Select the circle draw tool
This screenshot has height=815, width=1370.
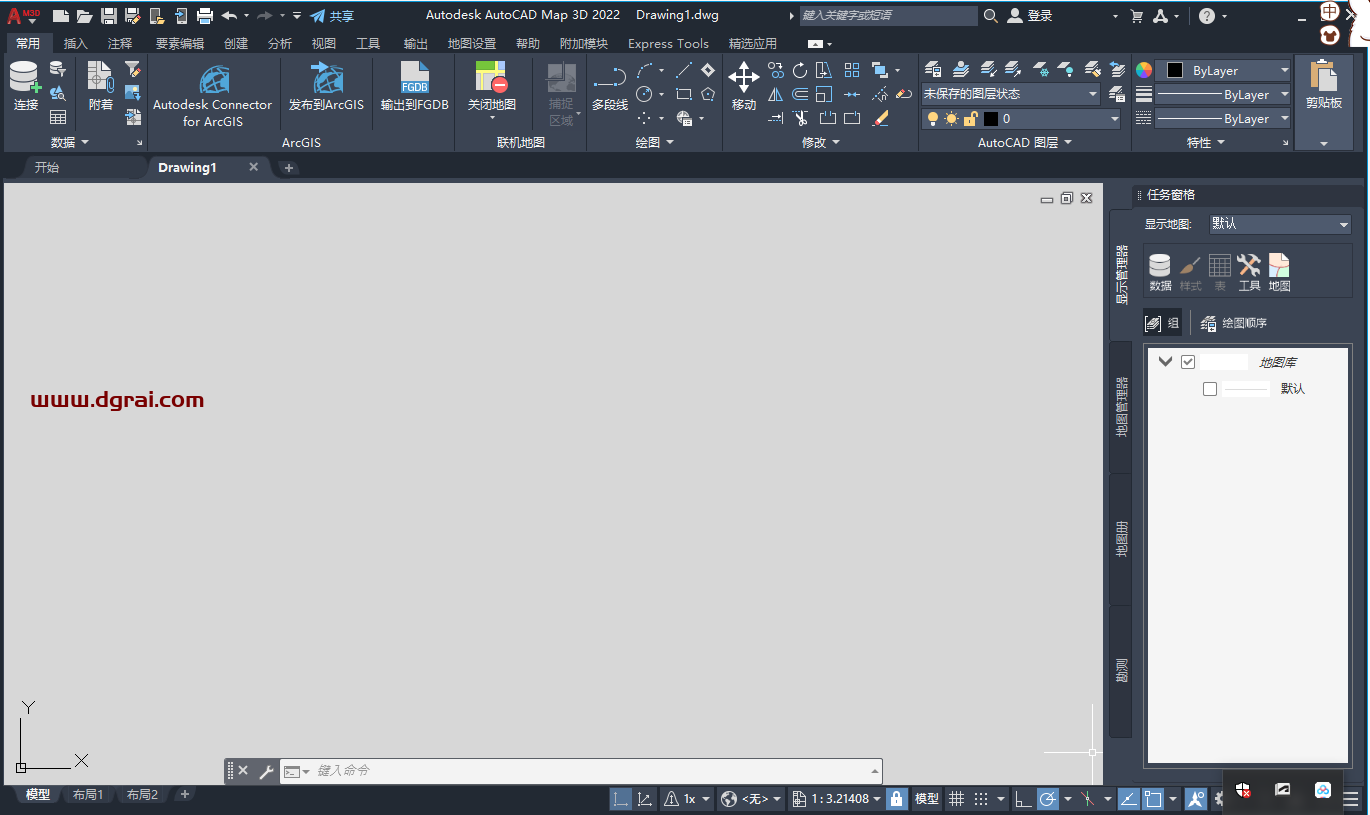tap(644, 94)
